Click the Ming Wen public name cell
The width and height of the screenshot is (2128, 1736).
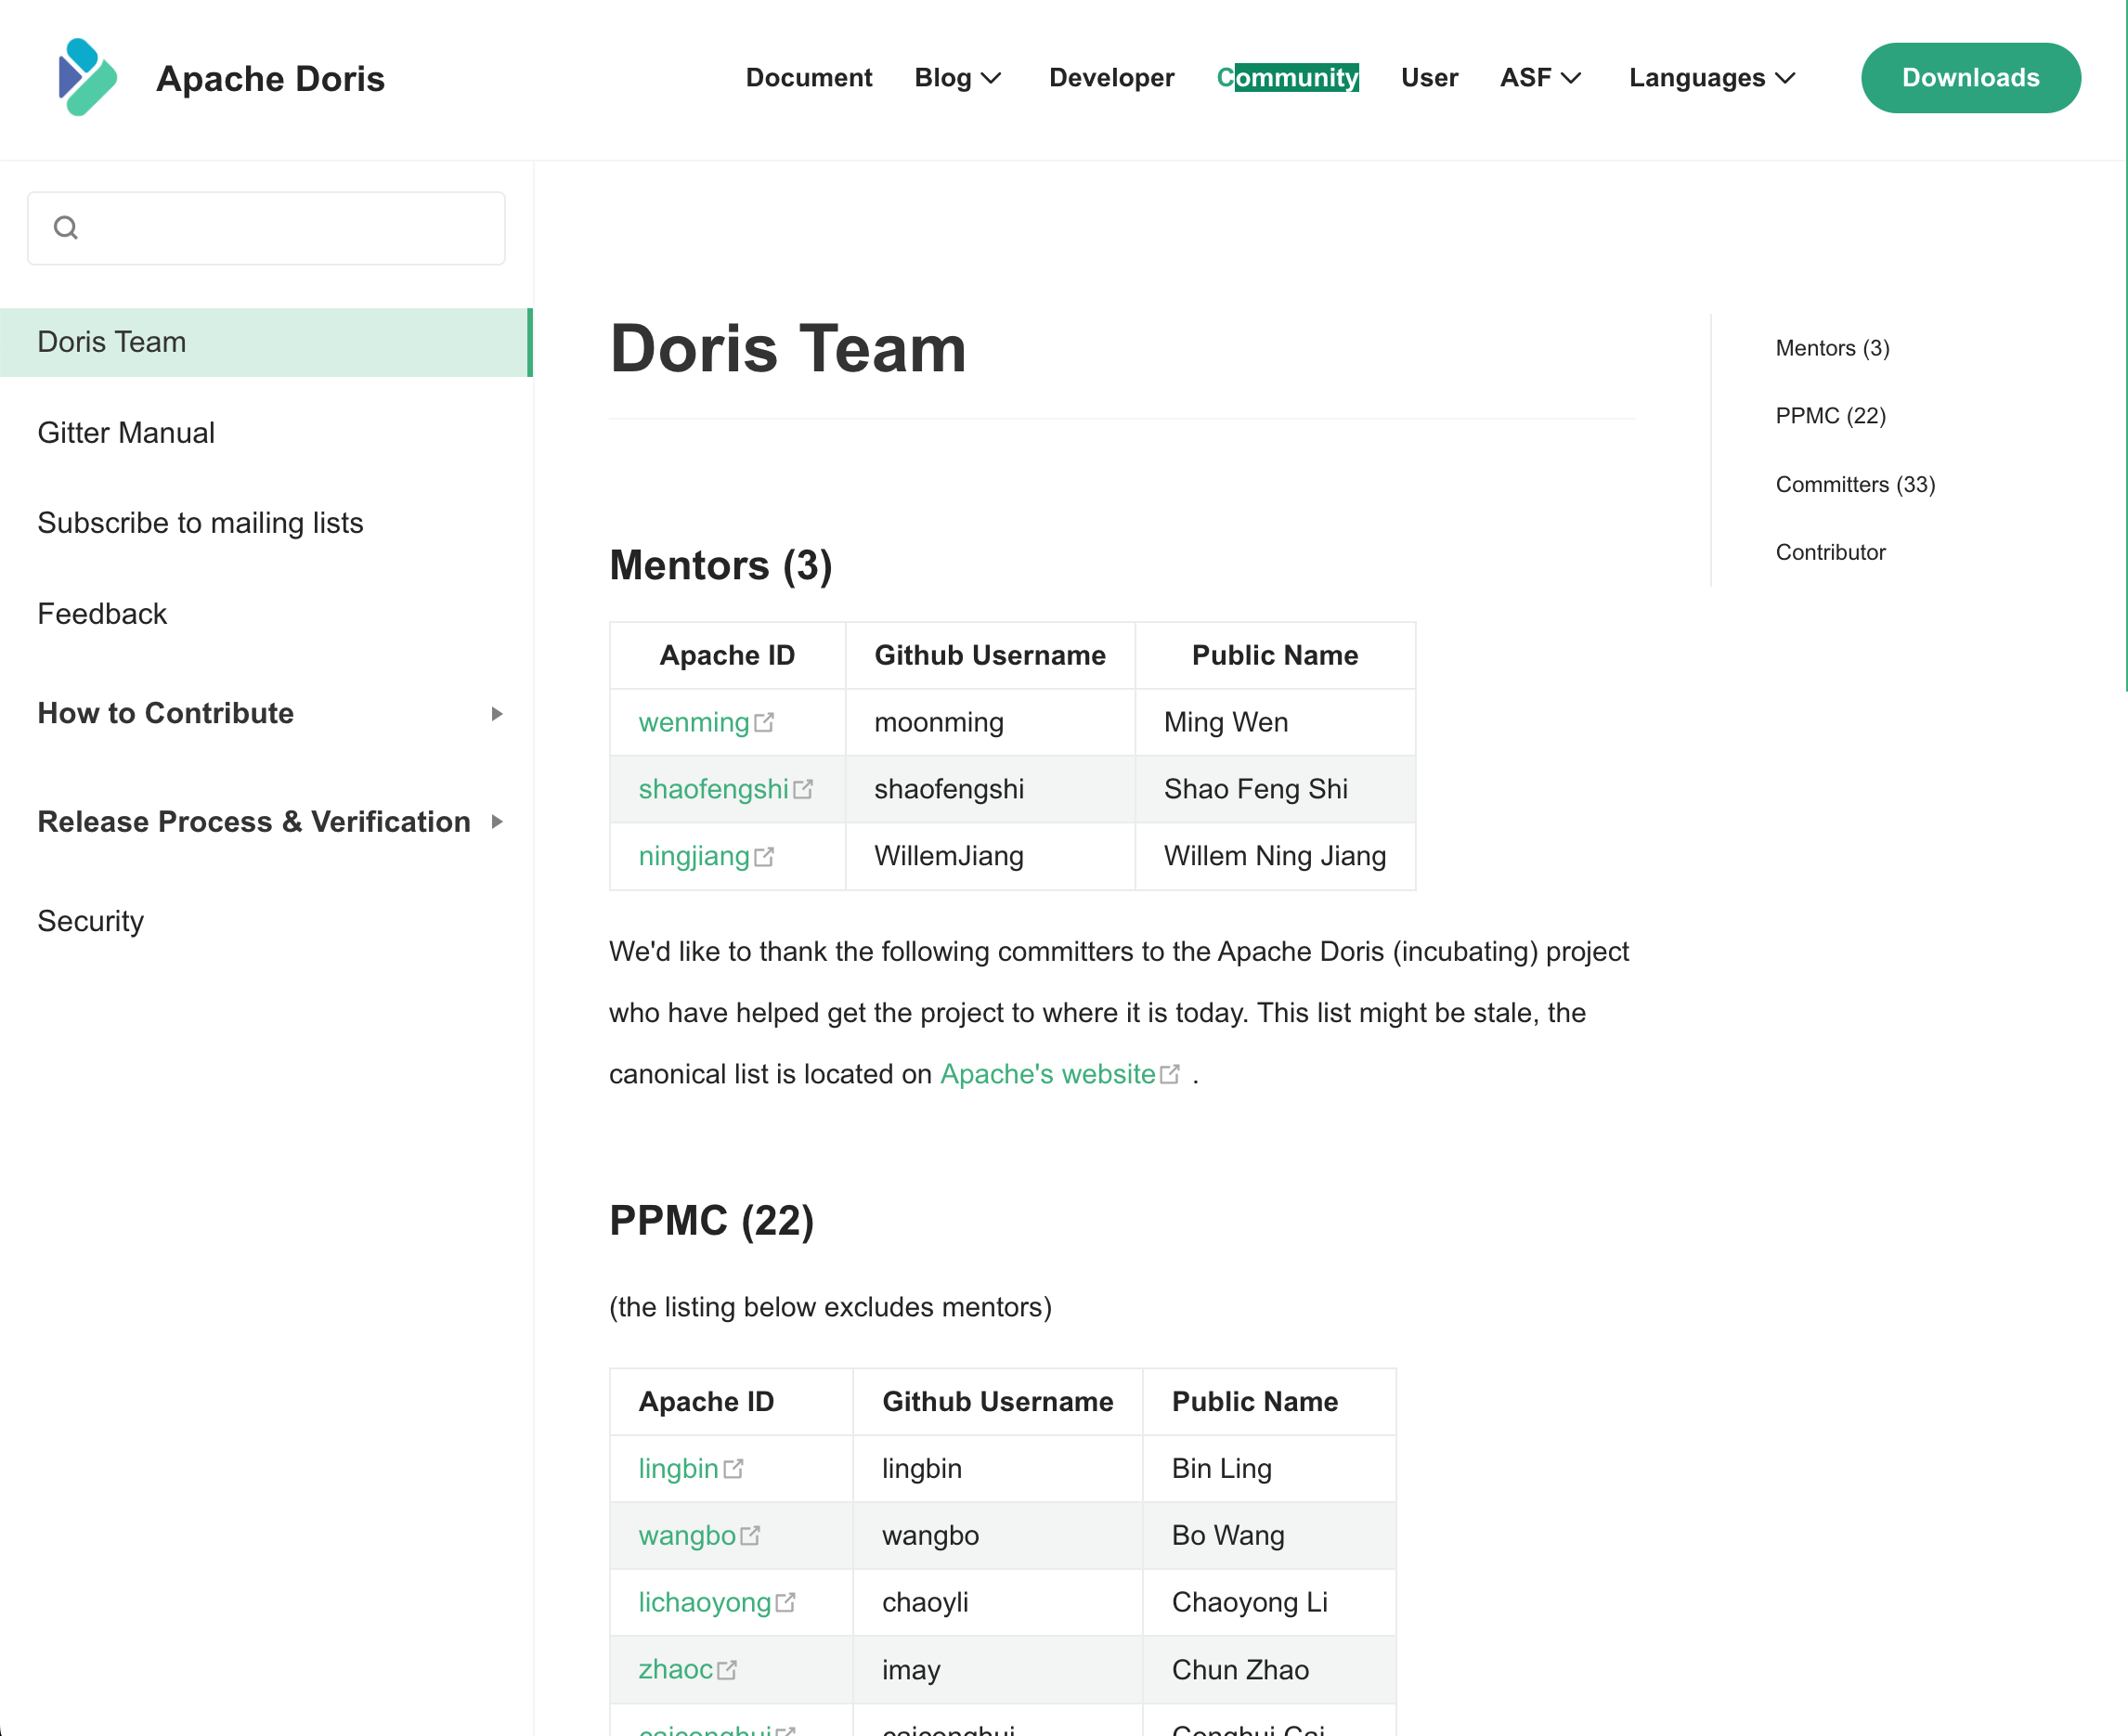coord(1275,722)
